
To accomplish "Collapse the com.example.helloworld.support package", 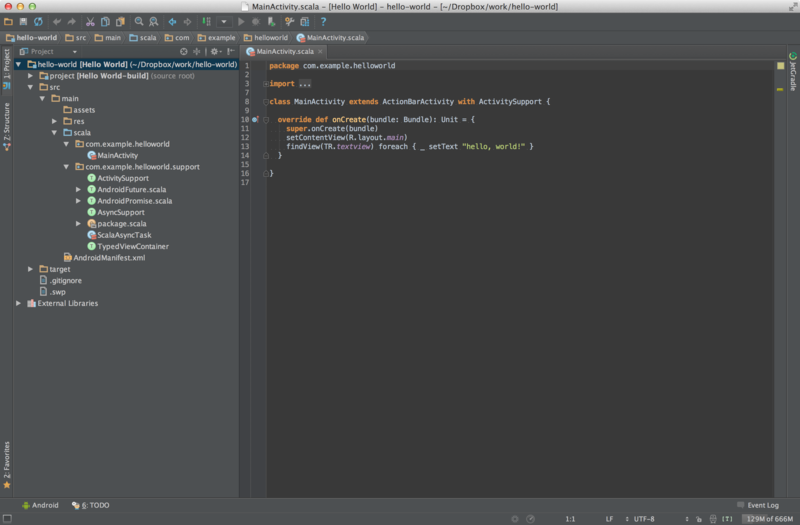I will click(x=66, y=167).
